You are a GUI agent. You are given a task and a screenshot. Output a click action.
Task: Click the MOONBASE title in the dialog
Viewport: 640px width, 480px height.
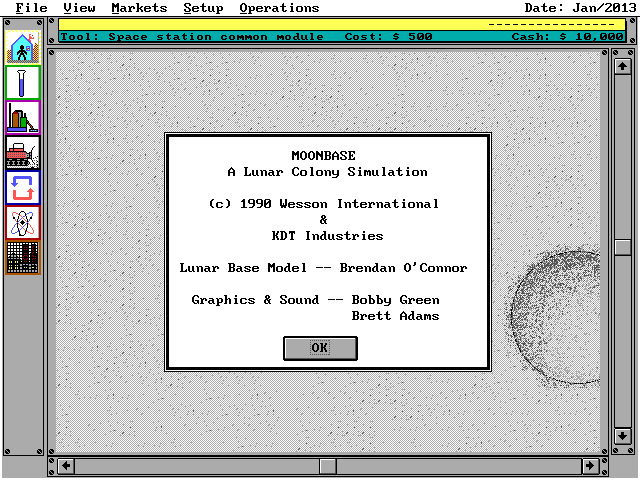[x=323, y=156]
